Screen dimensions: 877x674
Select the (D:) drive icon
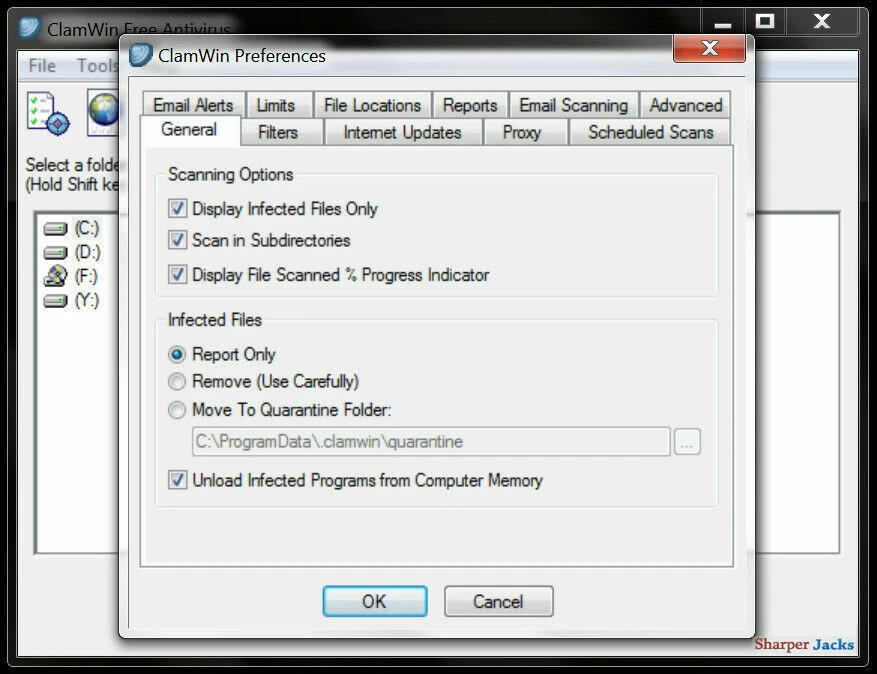55,252
